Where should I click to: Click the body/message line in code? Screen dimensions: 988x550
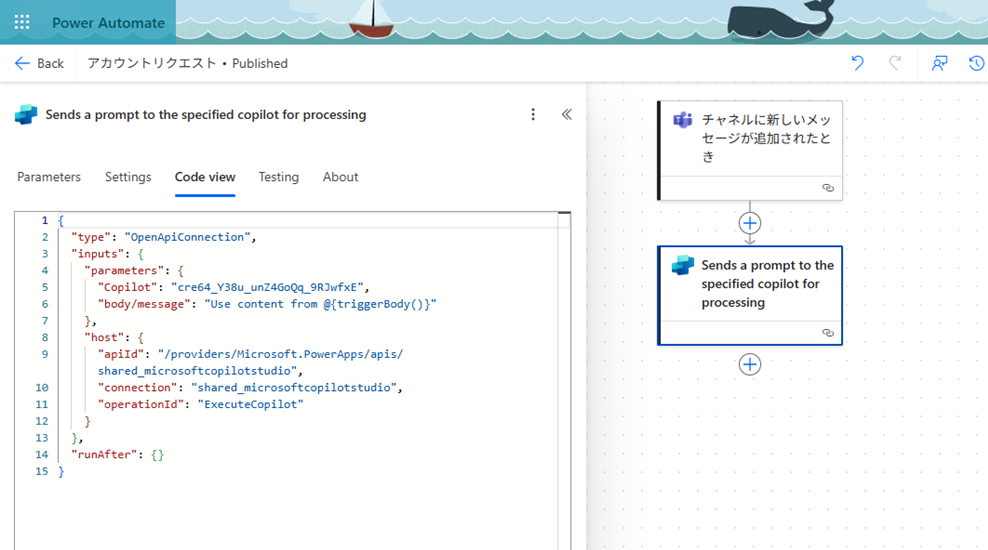(267, 304)
